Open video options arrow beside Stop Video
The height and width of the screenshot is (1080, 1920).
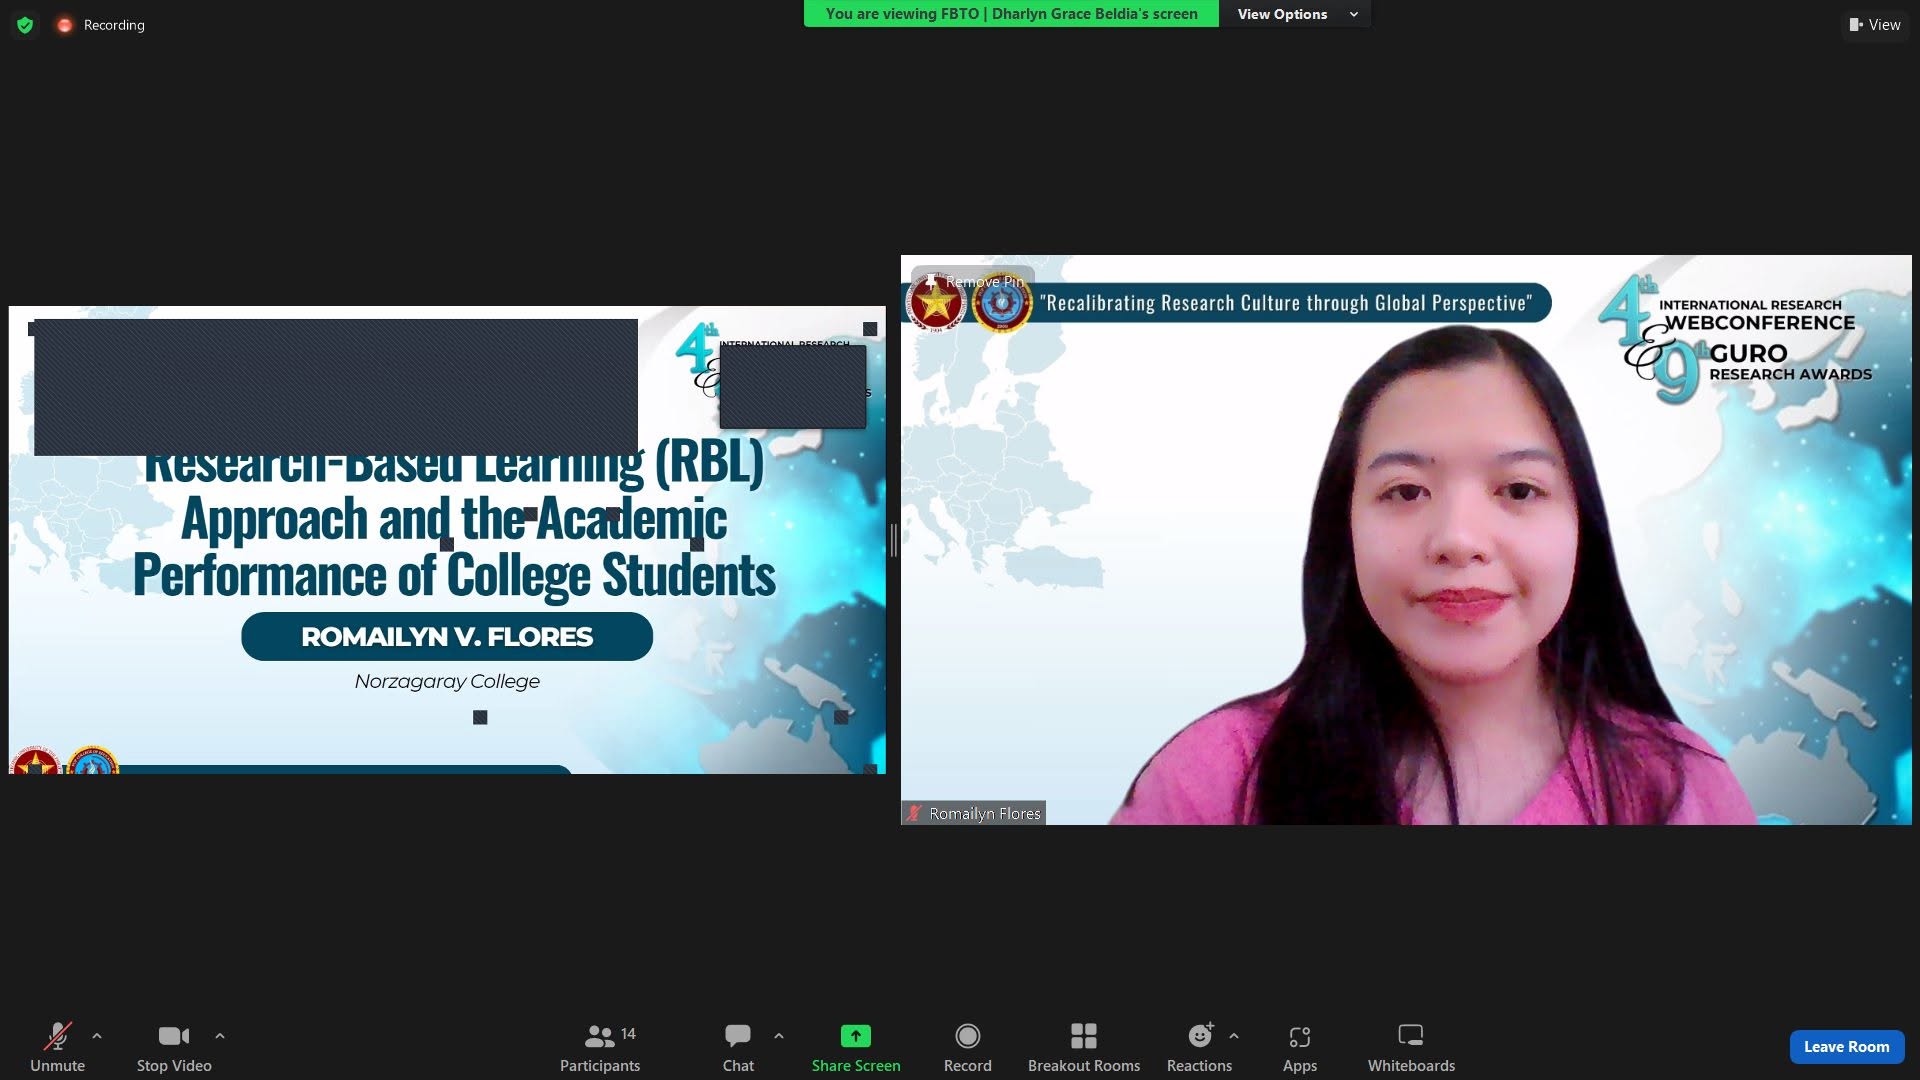coord(220,1036)
